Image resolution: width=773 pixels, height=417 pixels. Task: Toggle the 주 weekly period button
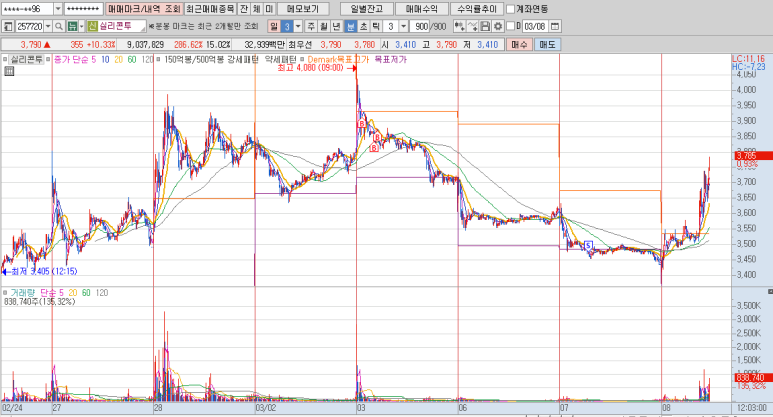pyautogui.click(x=311, y=26)
